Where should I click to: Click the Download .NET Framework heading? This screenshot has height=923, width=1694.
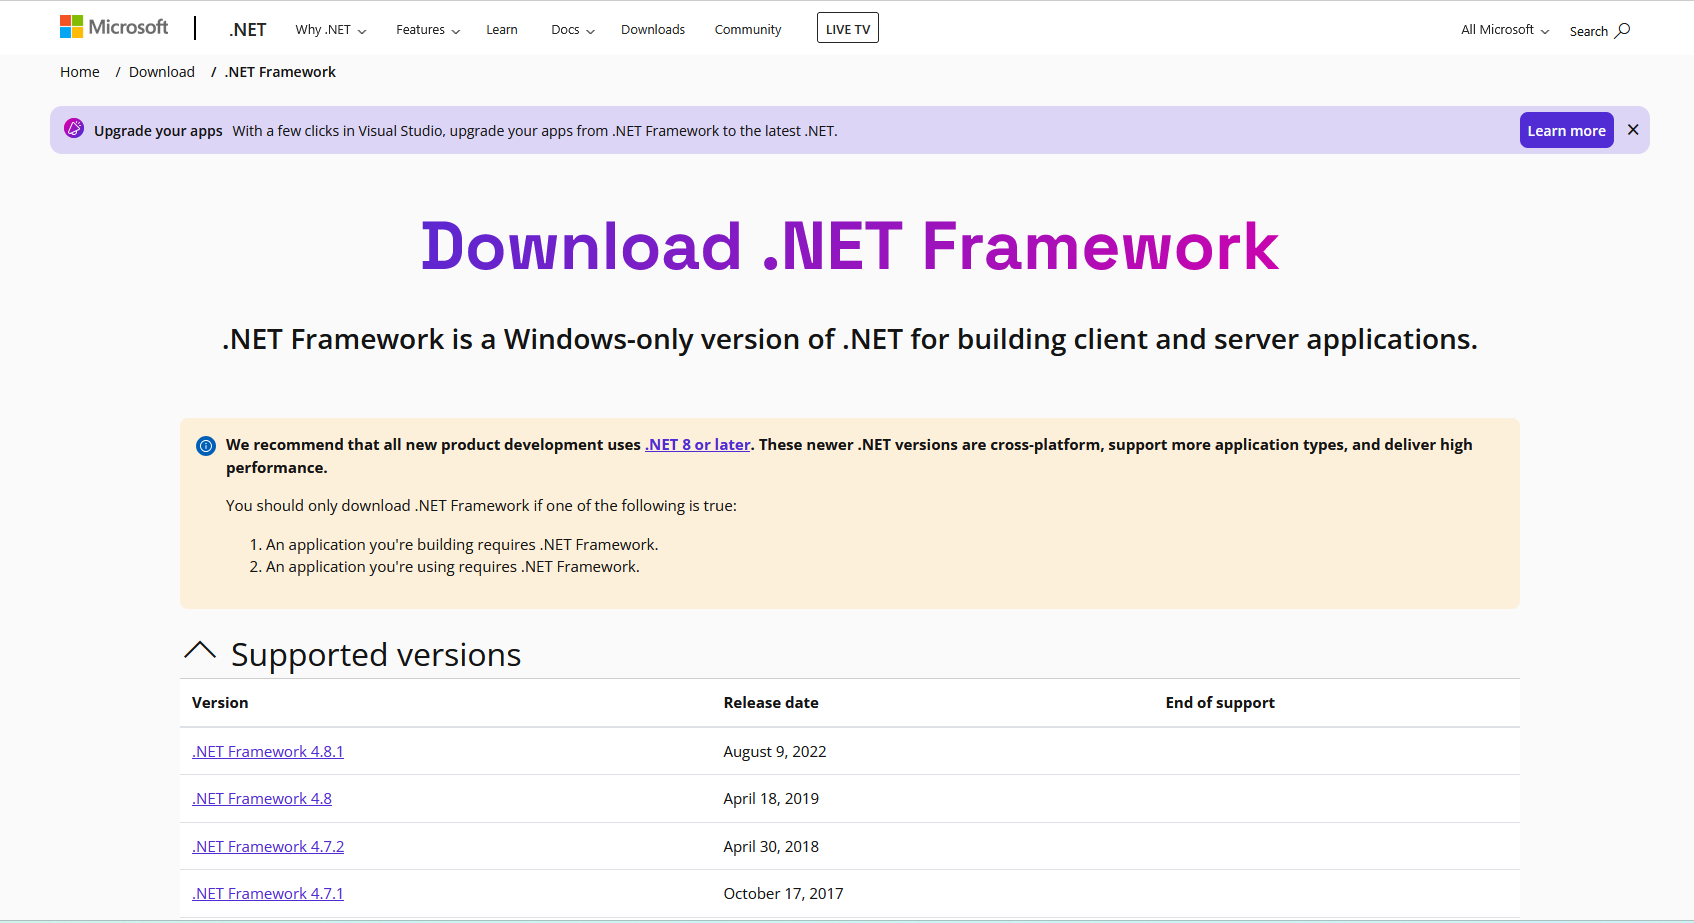click(x=850, y=247)
